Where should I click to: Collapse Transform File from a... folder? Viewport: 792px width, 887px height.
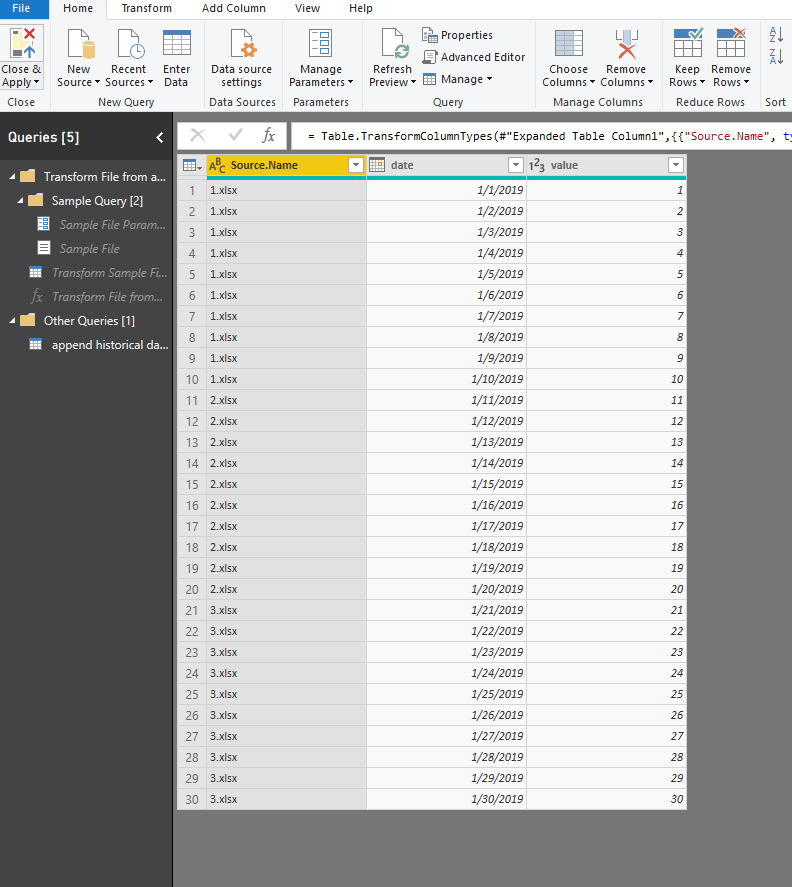(x=12, y=177)
